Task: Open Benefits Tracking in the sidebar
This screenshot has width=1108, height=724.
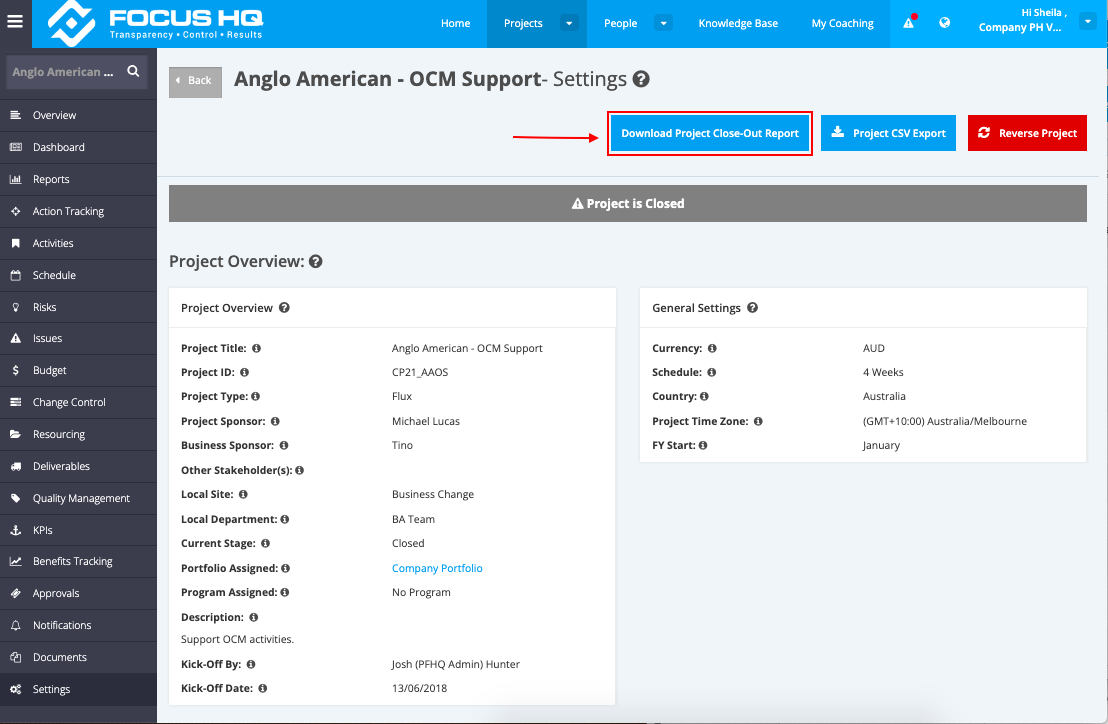Action: click(x=78, y=562)
